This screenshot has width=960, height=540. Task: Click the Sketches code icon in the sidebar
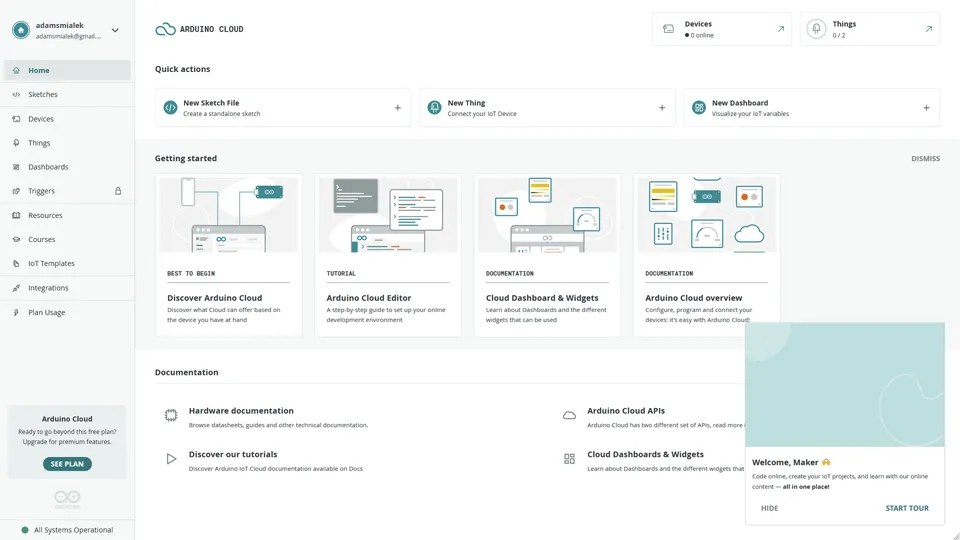(x=16, y=94)
